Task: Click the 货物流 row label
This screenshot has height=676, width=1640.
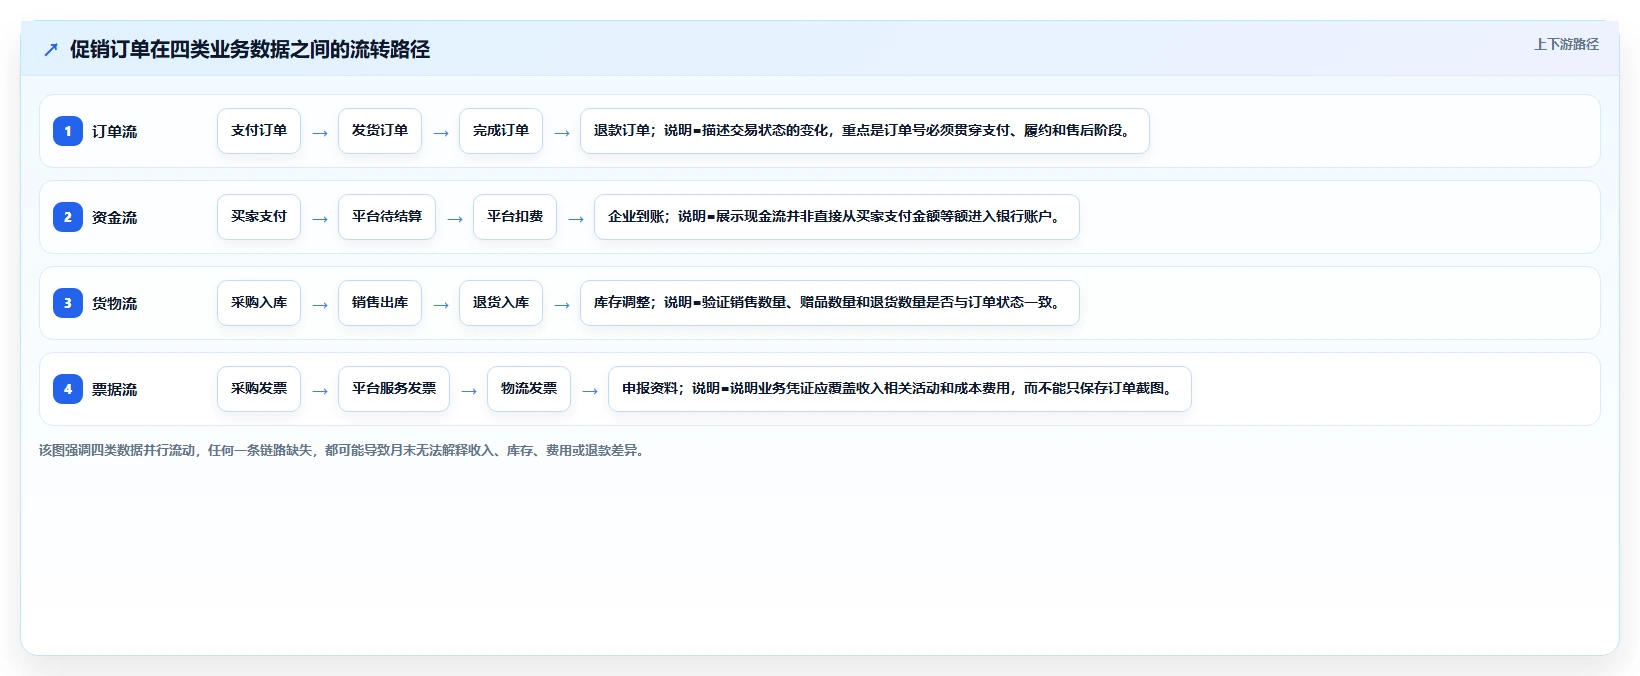Action: tap(114, 303)
